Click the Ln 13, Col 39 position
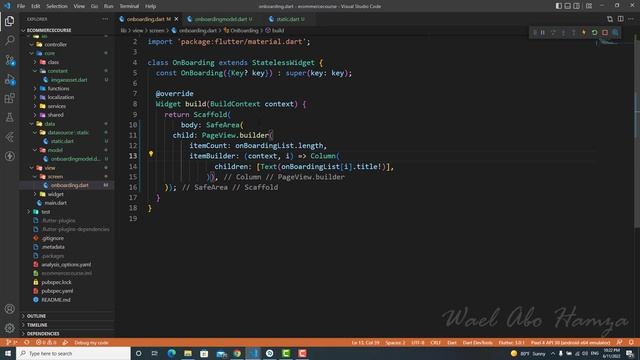 point(365,342)
